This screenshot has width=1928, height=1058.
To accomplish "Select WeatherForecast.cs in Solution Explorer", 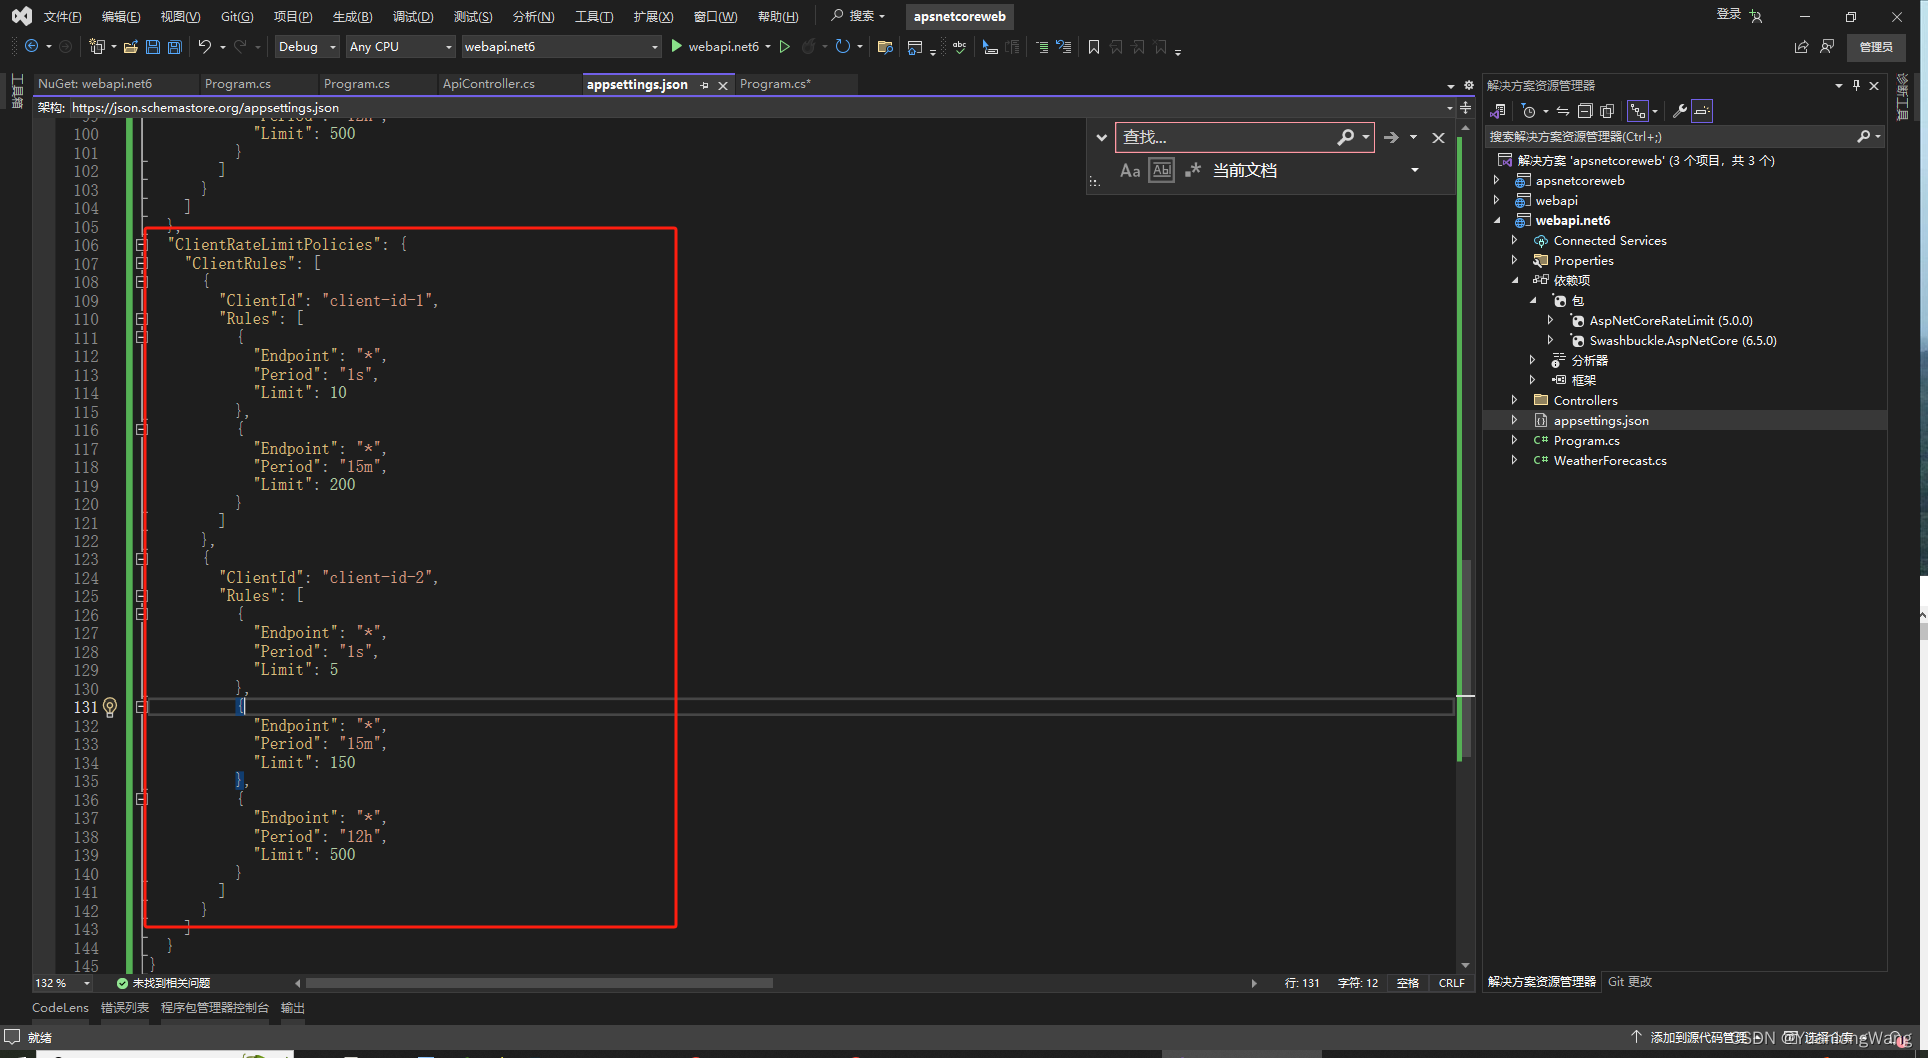I will (1609, 461).
